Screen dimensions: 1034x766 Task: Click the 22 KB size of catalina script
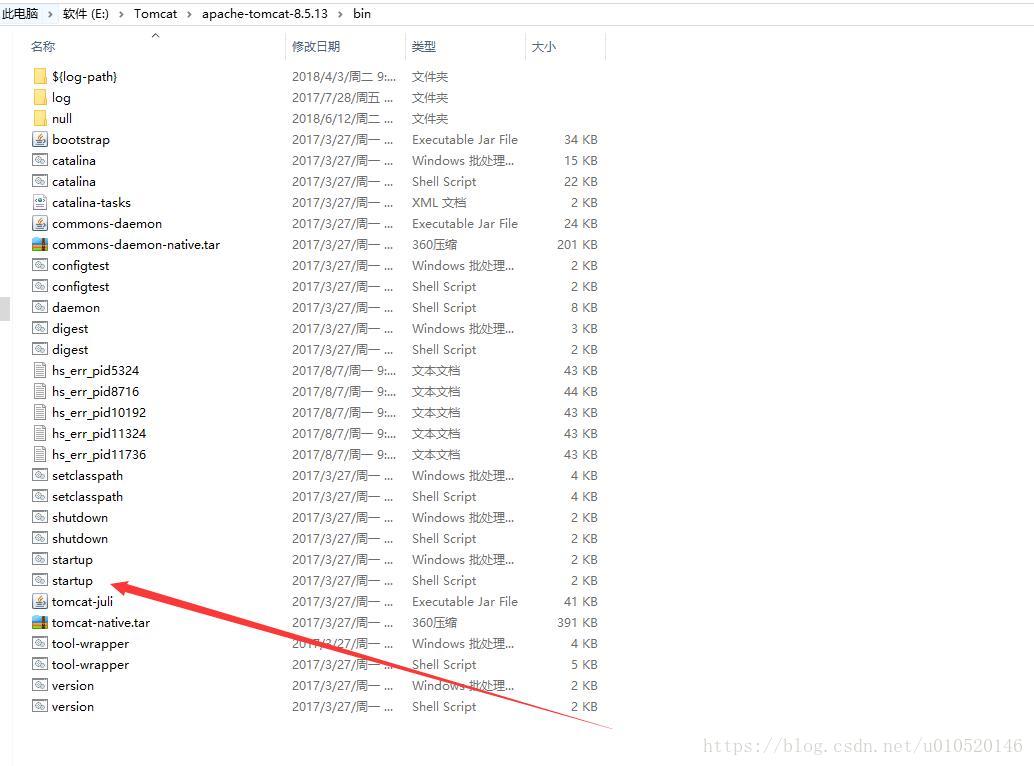point(580,181)
